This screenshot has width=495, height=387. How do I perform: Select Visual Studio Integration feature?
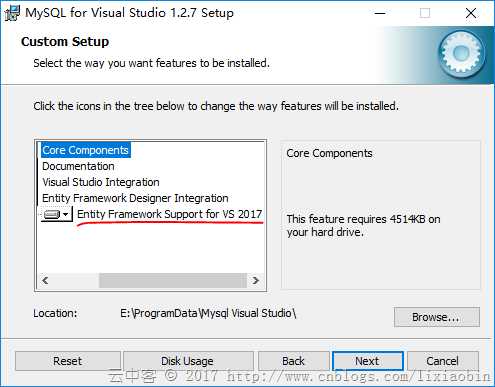[x=101, y=182]
